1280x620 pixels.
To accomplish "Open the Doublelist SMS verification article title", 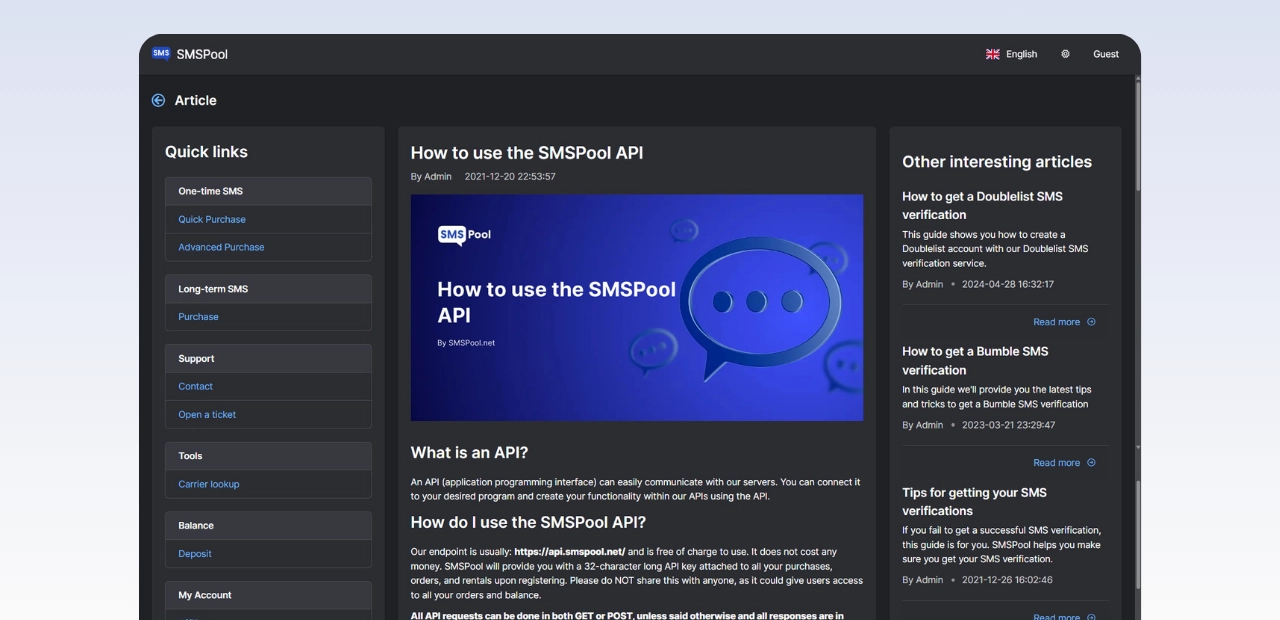I will pos(982,205).
